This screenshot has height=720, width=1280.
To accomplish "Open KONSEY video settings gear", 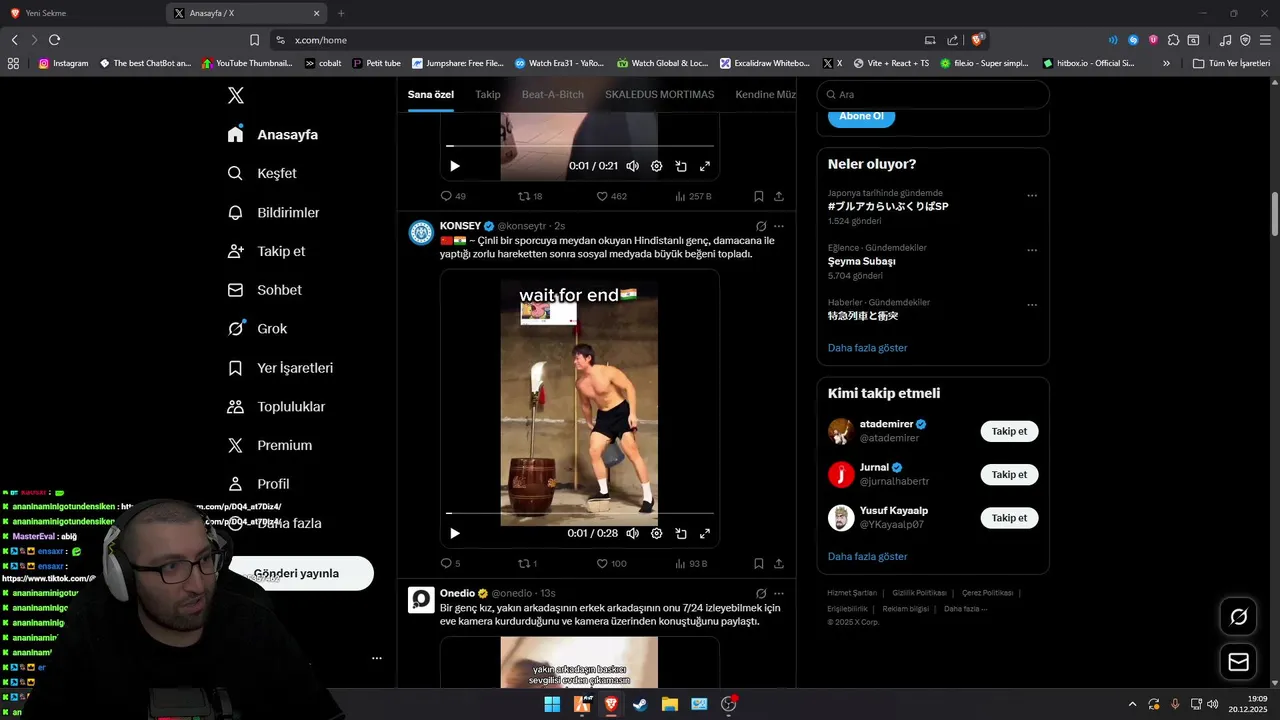I will pyautogui.click(x=656, y=533).
